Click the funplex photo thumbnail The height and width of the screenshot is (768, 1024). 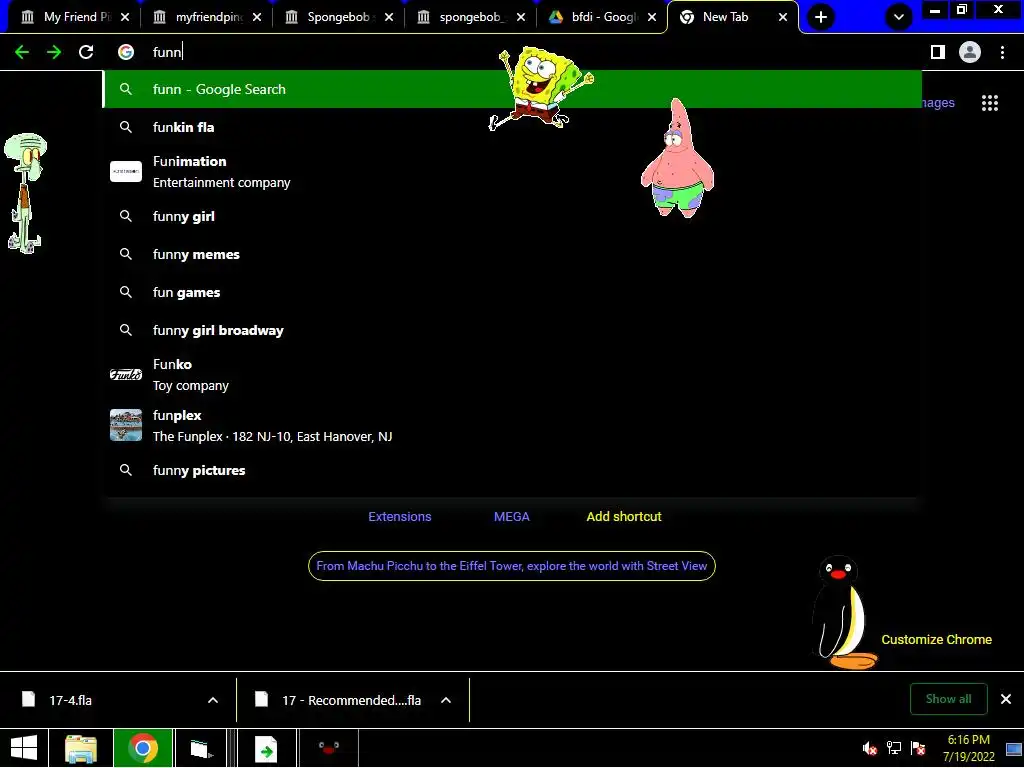tap(126, 425)
